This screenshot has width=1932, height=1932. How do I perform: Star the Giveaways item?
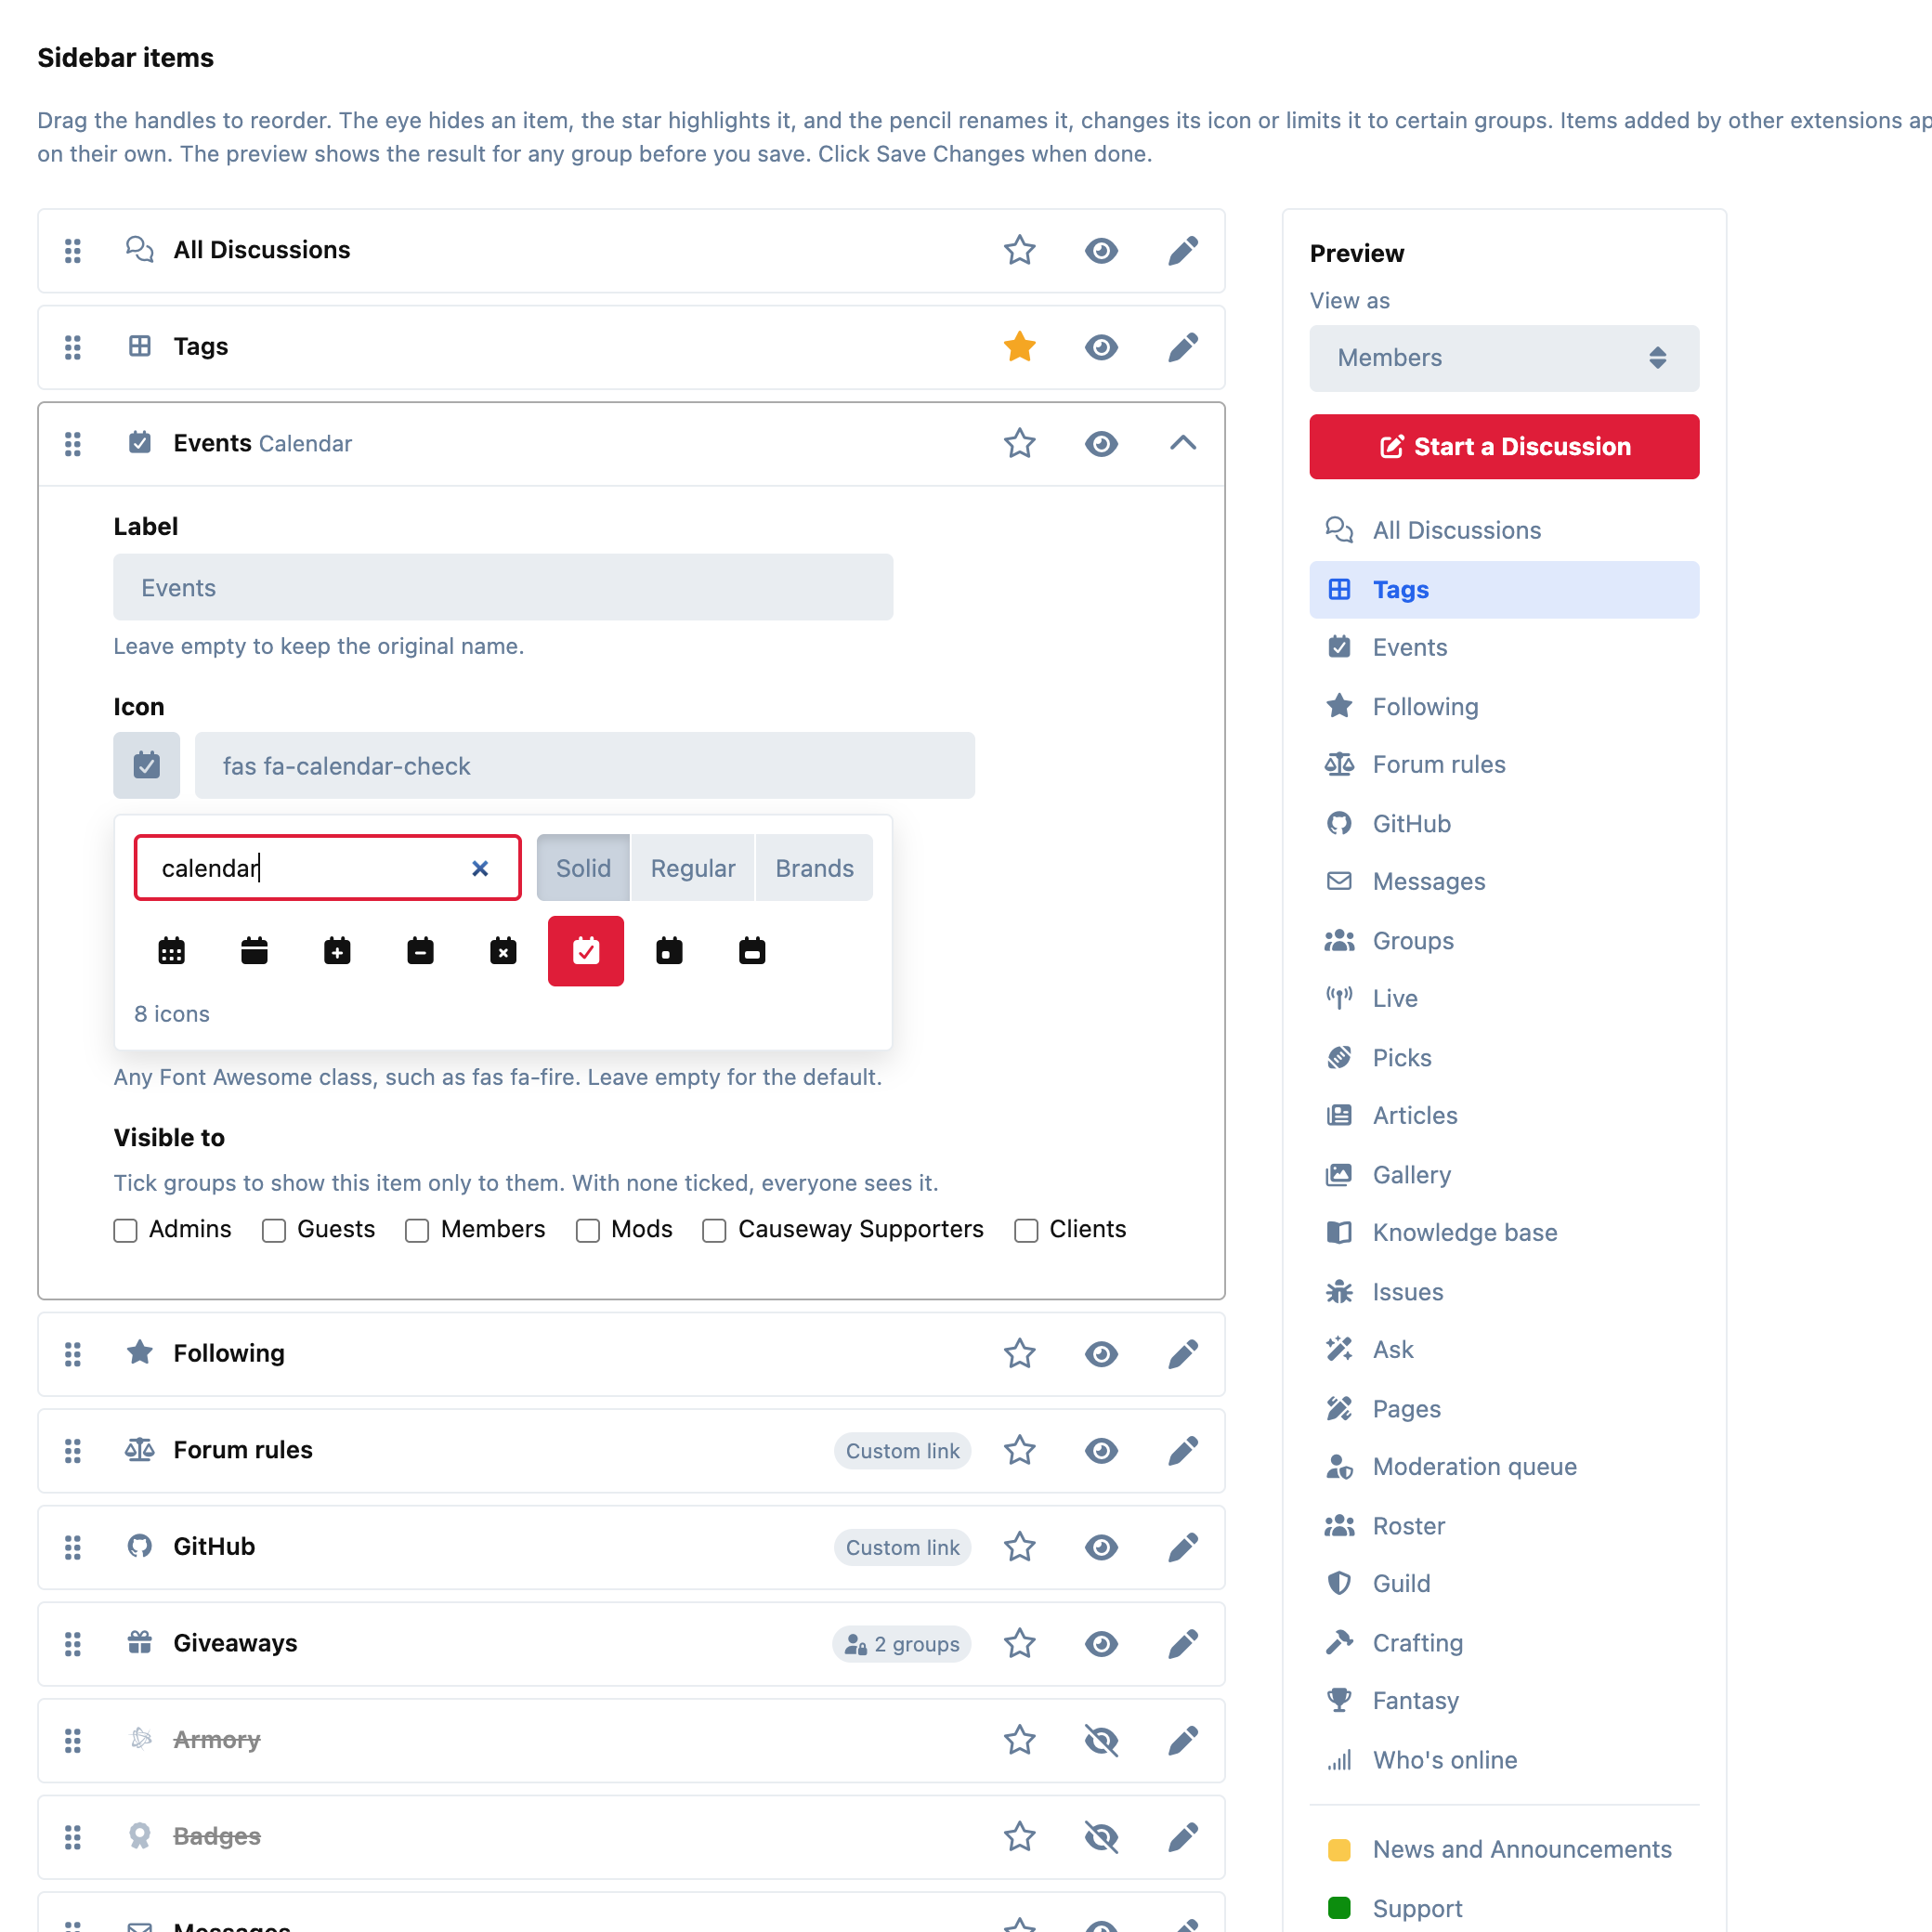click(1019, 1644)
